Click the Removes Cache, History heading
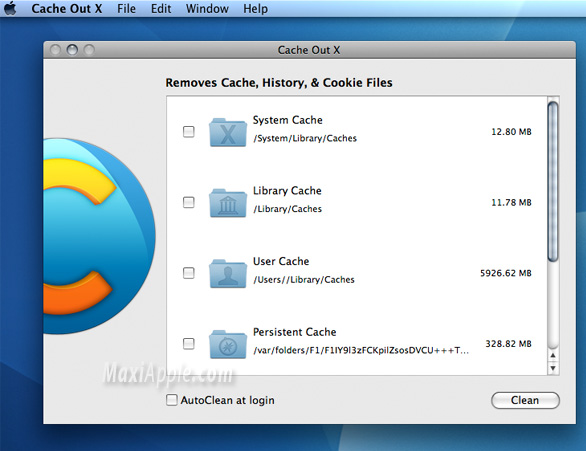Screen dimensions: 586x451 click(x=279, y=83)
